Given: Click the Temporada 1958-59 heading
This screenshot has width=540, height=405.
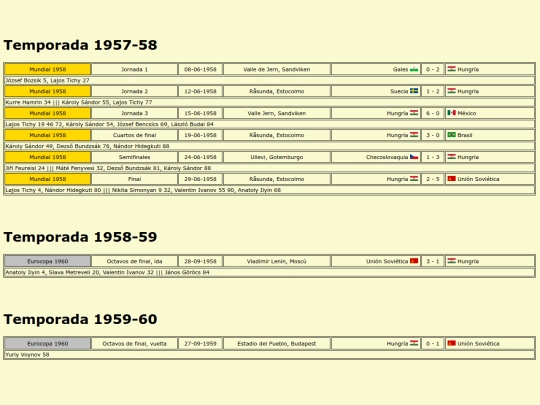Looking at the screenshot, I should (x=80, y=237).
